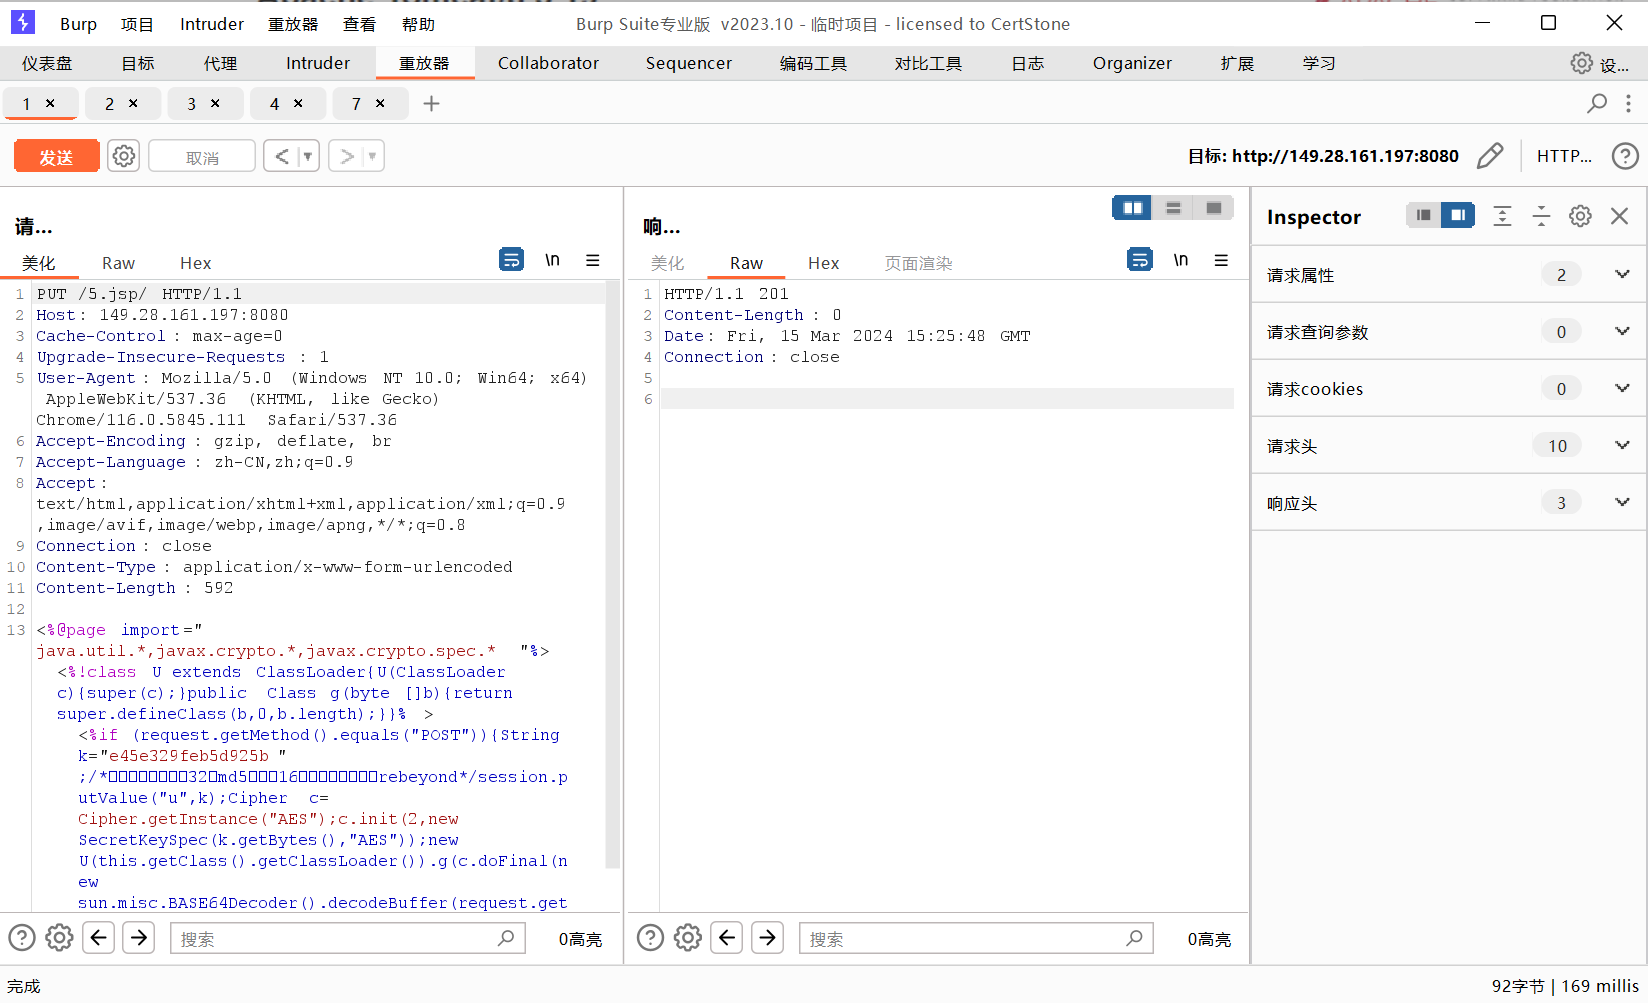Screen dimensions: 1648x1003
Task: Open response search help icon
Action: tap(650, 938)
